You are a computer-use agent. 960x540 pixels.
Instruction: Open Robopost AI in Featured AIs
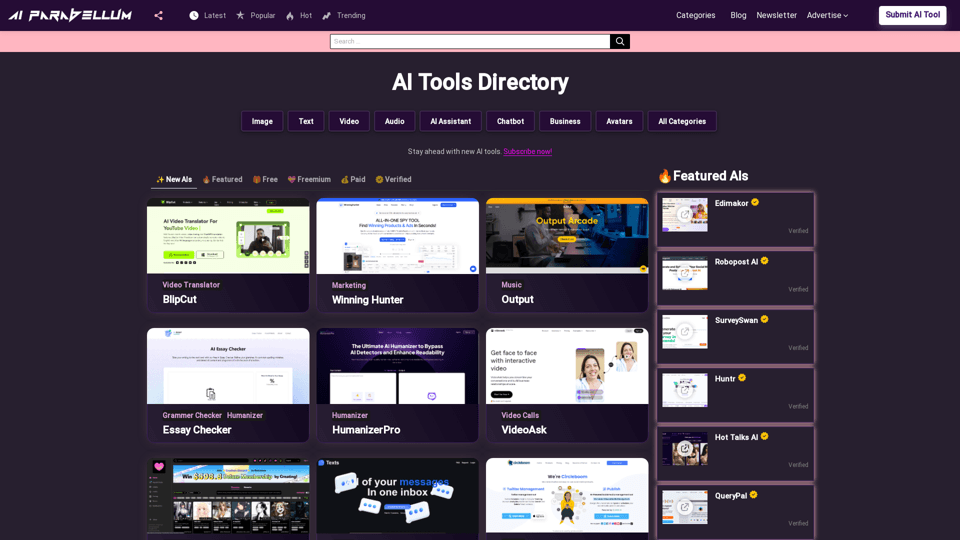tap(736, 261)
